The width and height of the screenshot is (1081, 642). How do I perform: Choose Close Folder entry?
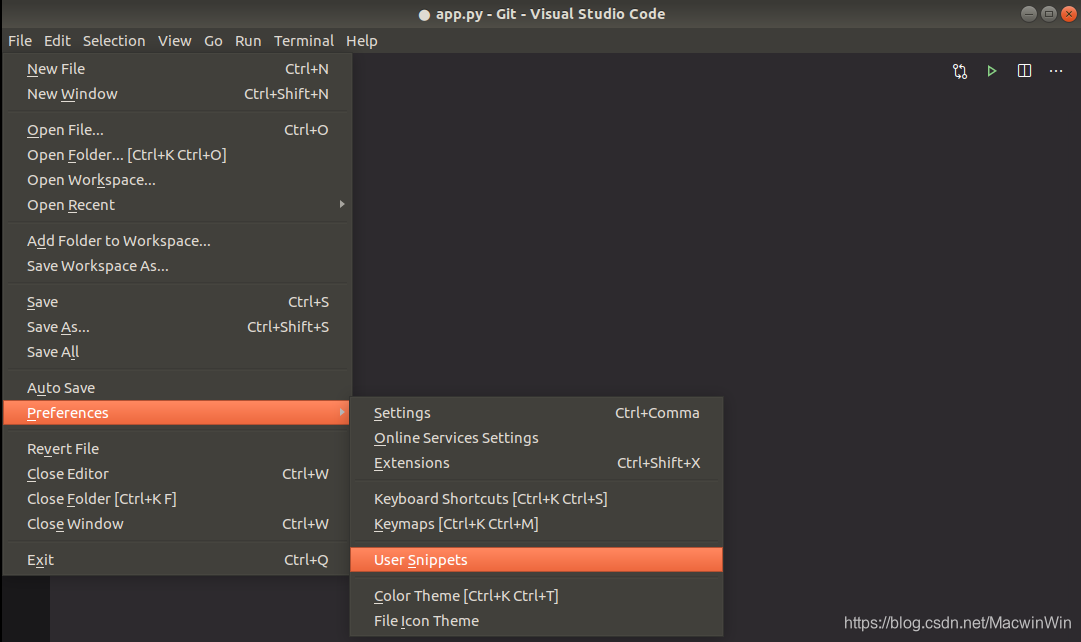tap(178, 499)
